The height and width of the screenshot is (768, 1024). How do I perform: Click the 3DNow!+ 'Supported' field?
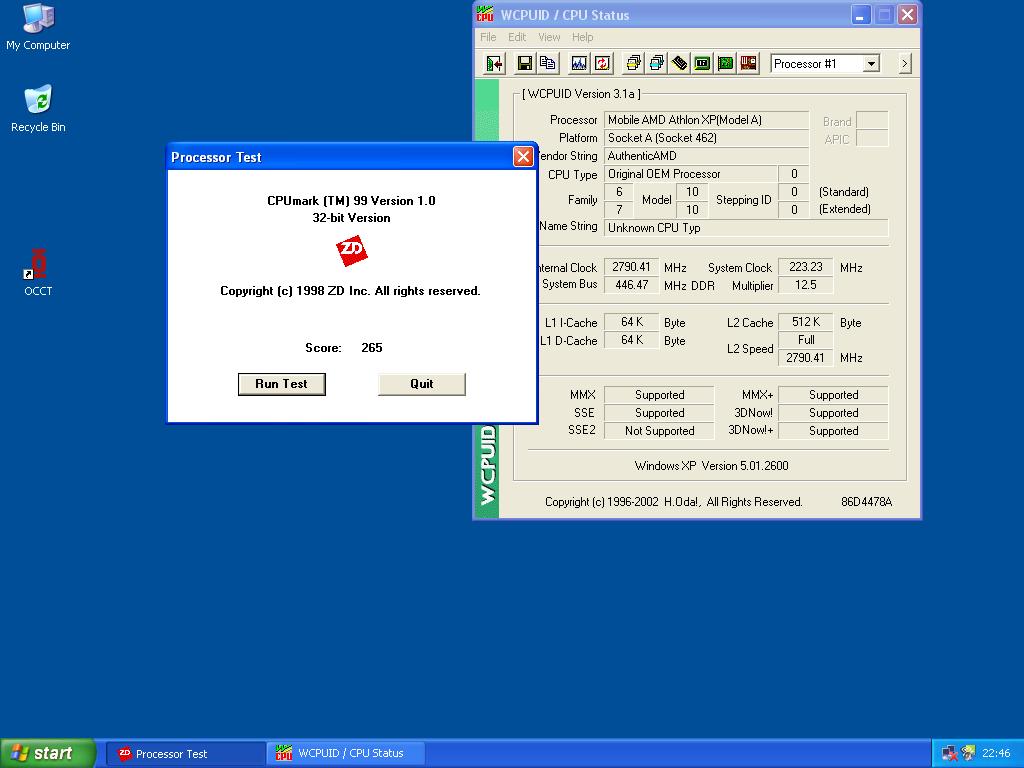point(833,431)
